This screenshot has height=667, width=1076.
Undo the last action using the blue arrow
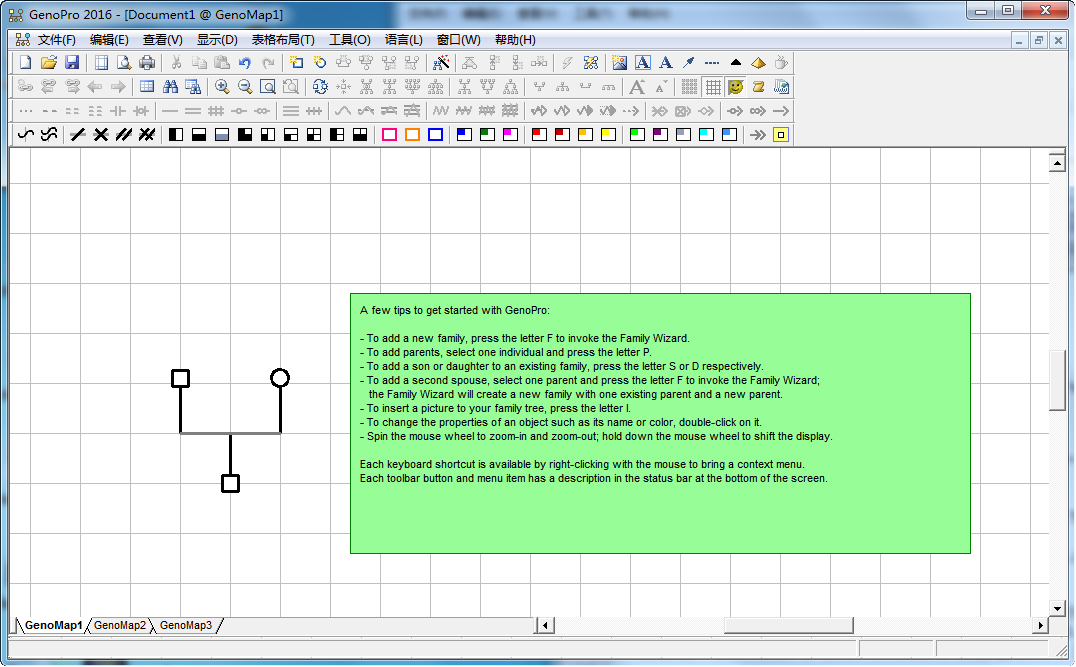click(x=244, y=62)
